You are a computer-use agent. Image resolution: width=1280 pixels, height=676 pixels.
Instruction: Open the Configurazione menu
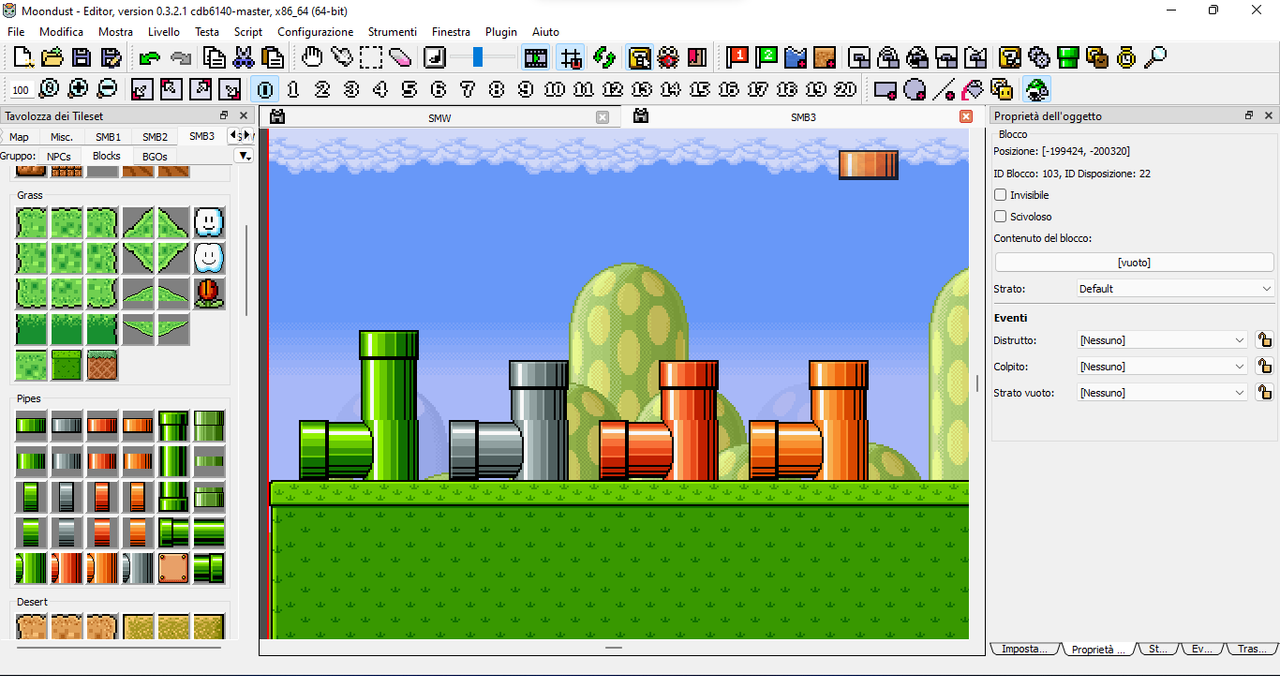tap(315, 32)
